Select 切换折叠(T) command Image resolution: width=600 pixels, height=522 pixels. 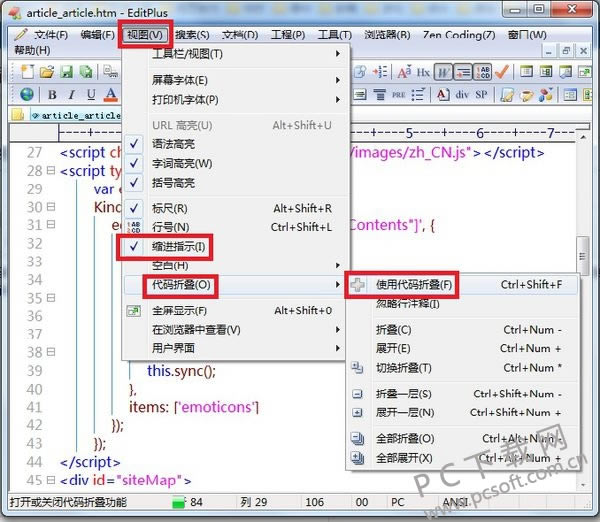pos(463,368)
